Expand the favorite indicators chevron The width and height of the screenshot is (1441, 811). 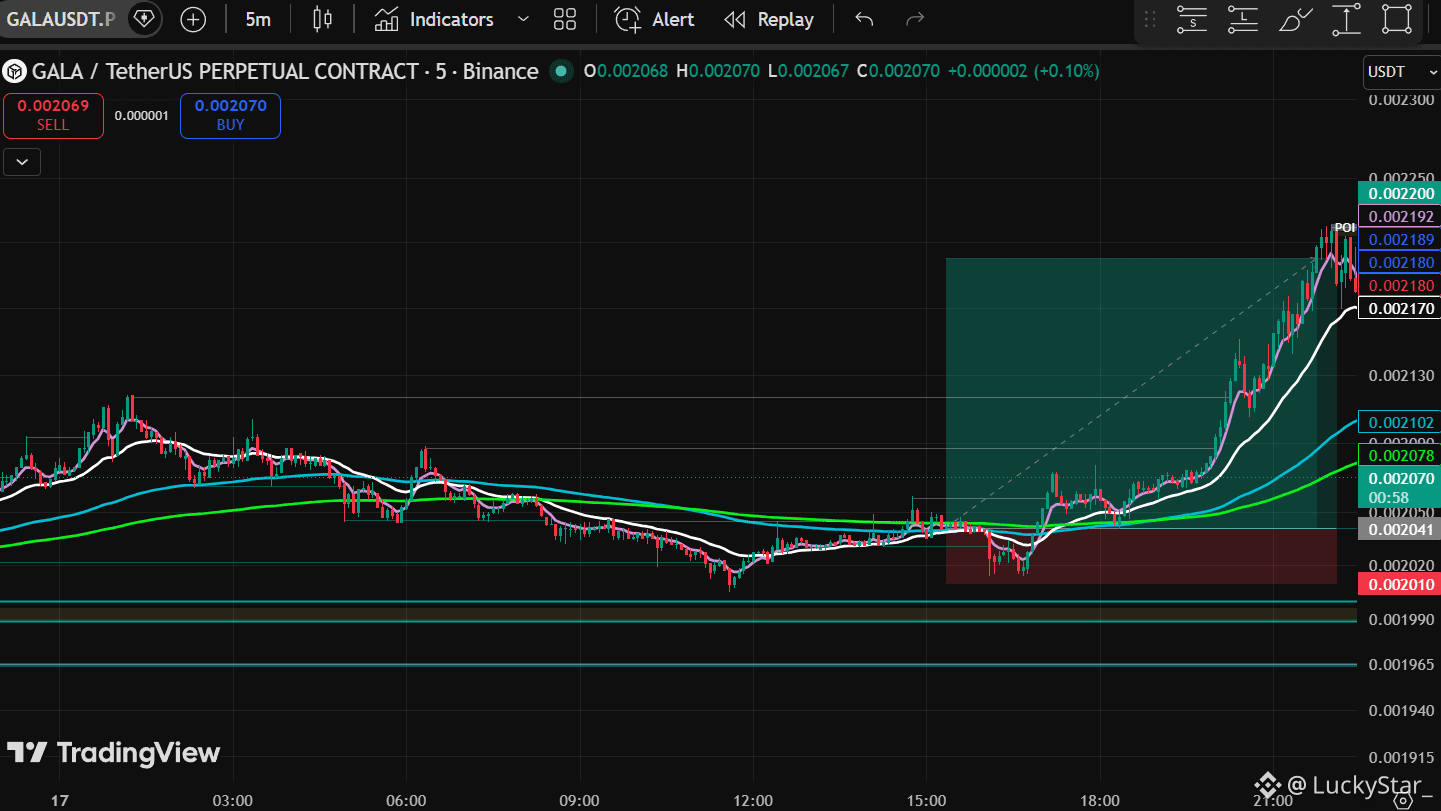tap(523, 19)
